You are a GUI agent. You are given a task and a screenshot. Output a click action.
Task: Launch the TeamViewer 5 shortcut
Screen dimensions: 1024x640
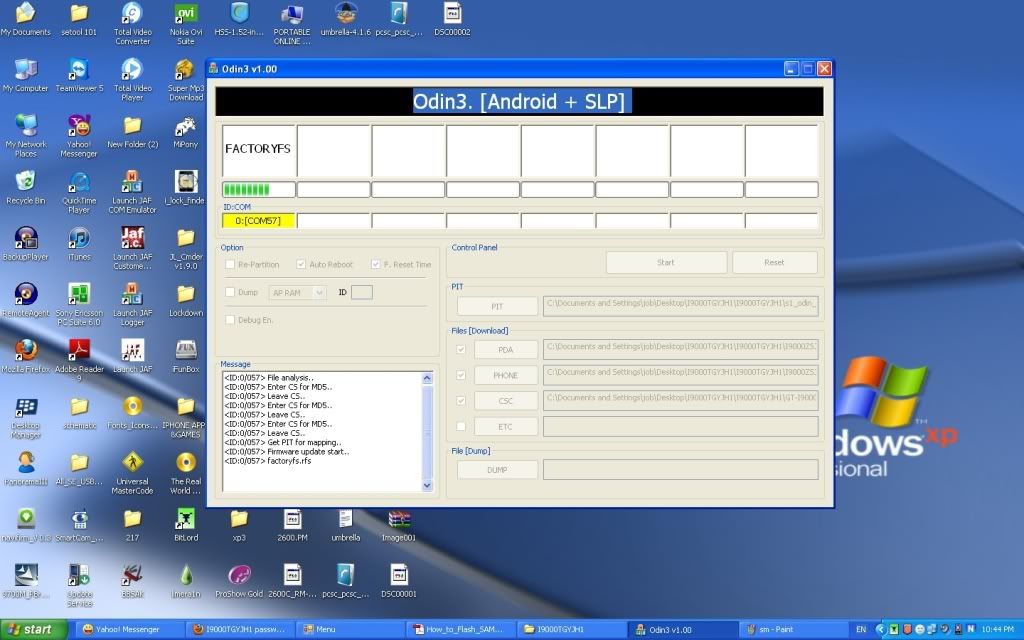pos(79,76)
